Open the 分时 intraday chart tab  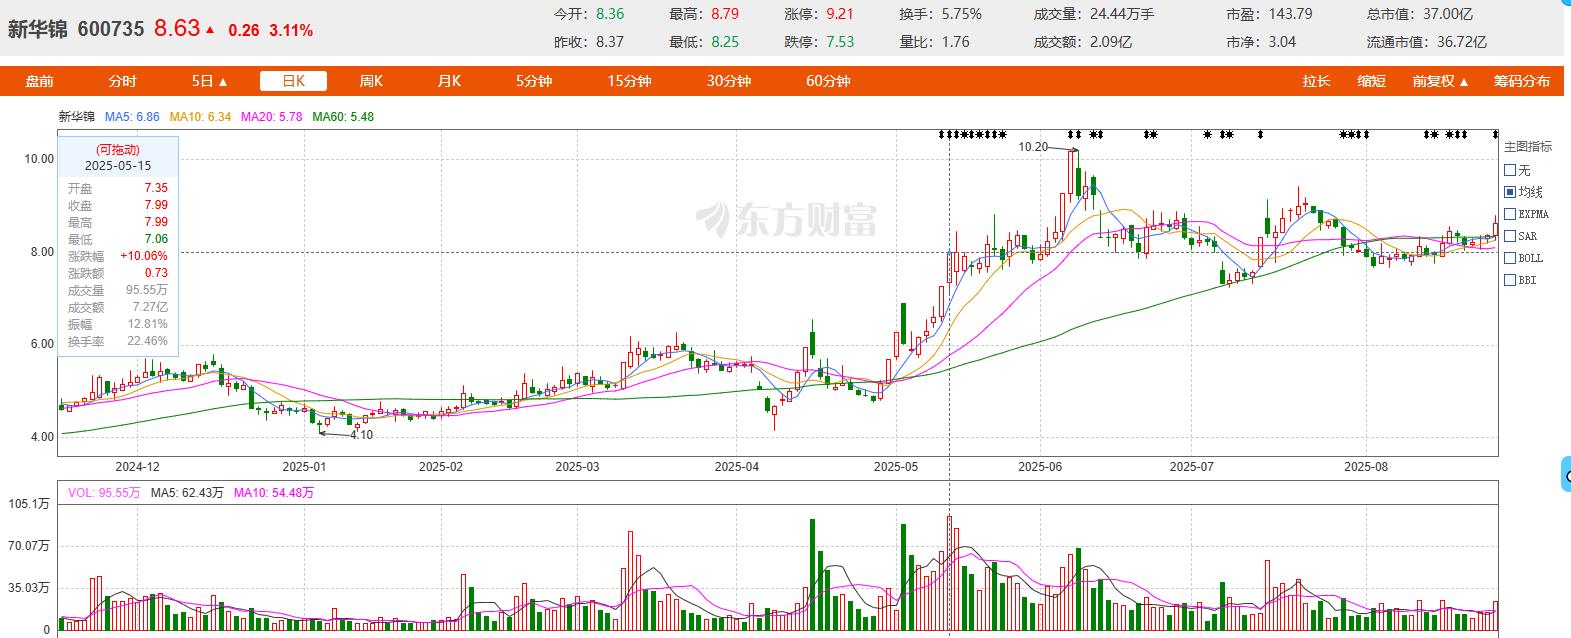pyautogui.click(x=122, y=82)
